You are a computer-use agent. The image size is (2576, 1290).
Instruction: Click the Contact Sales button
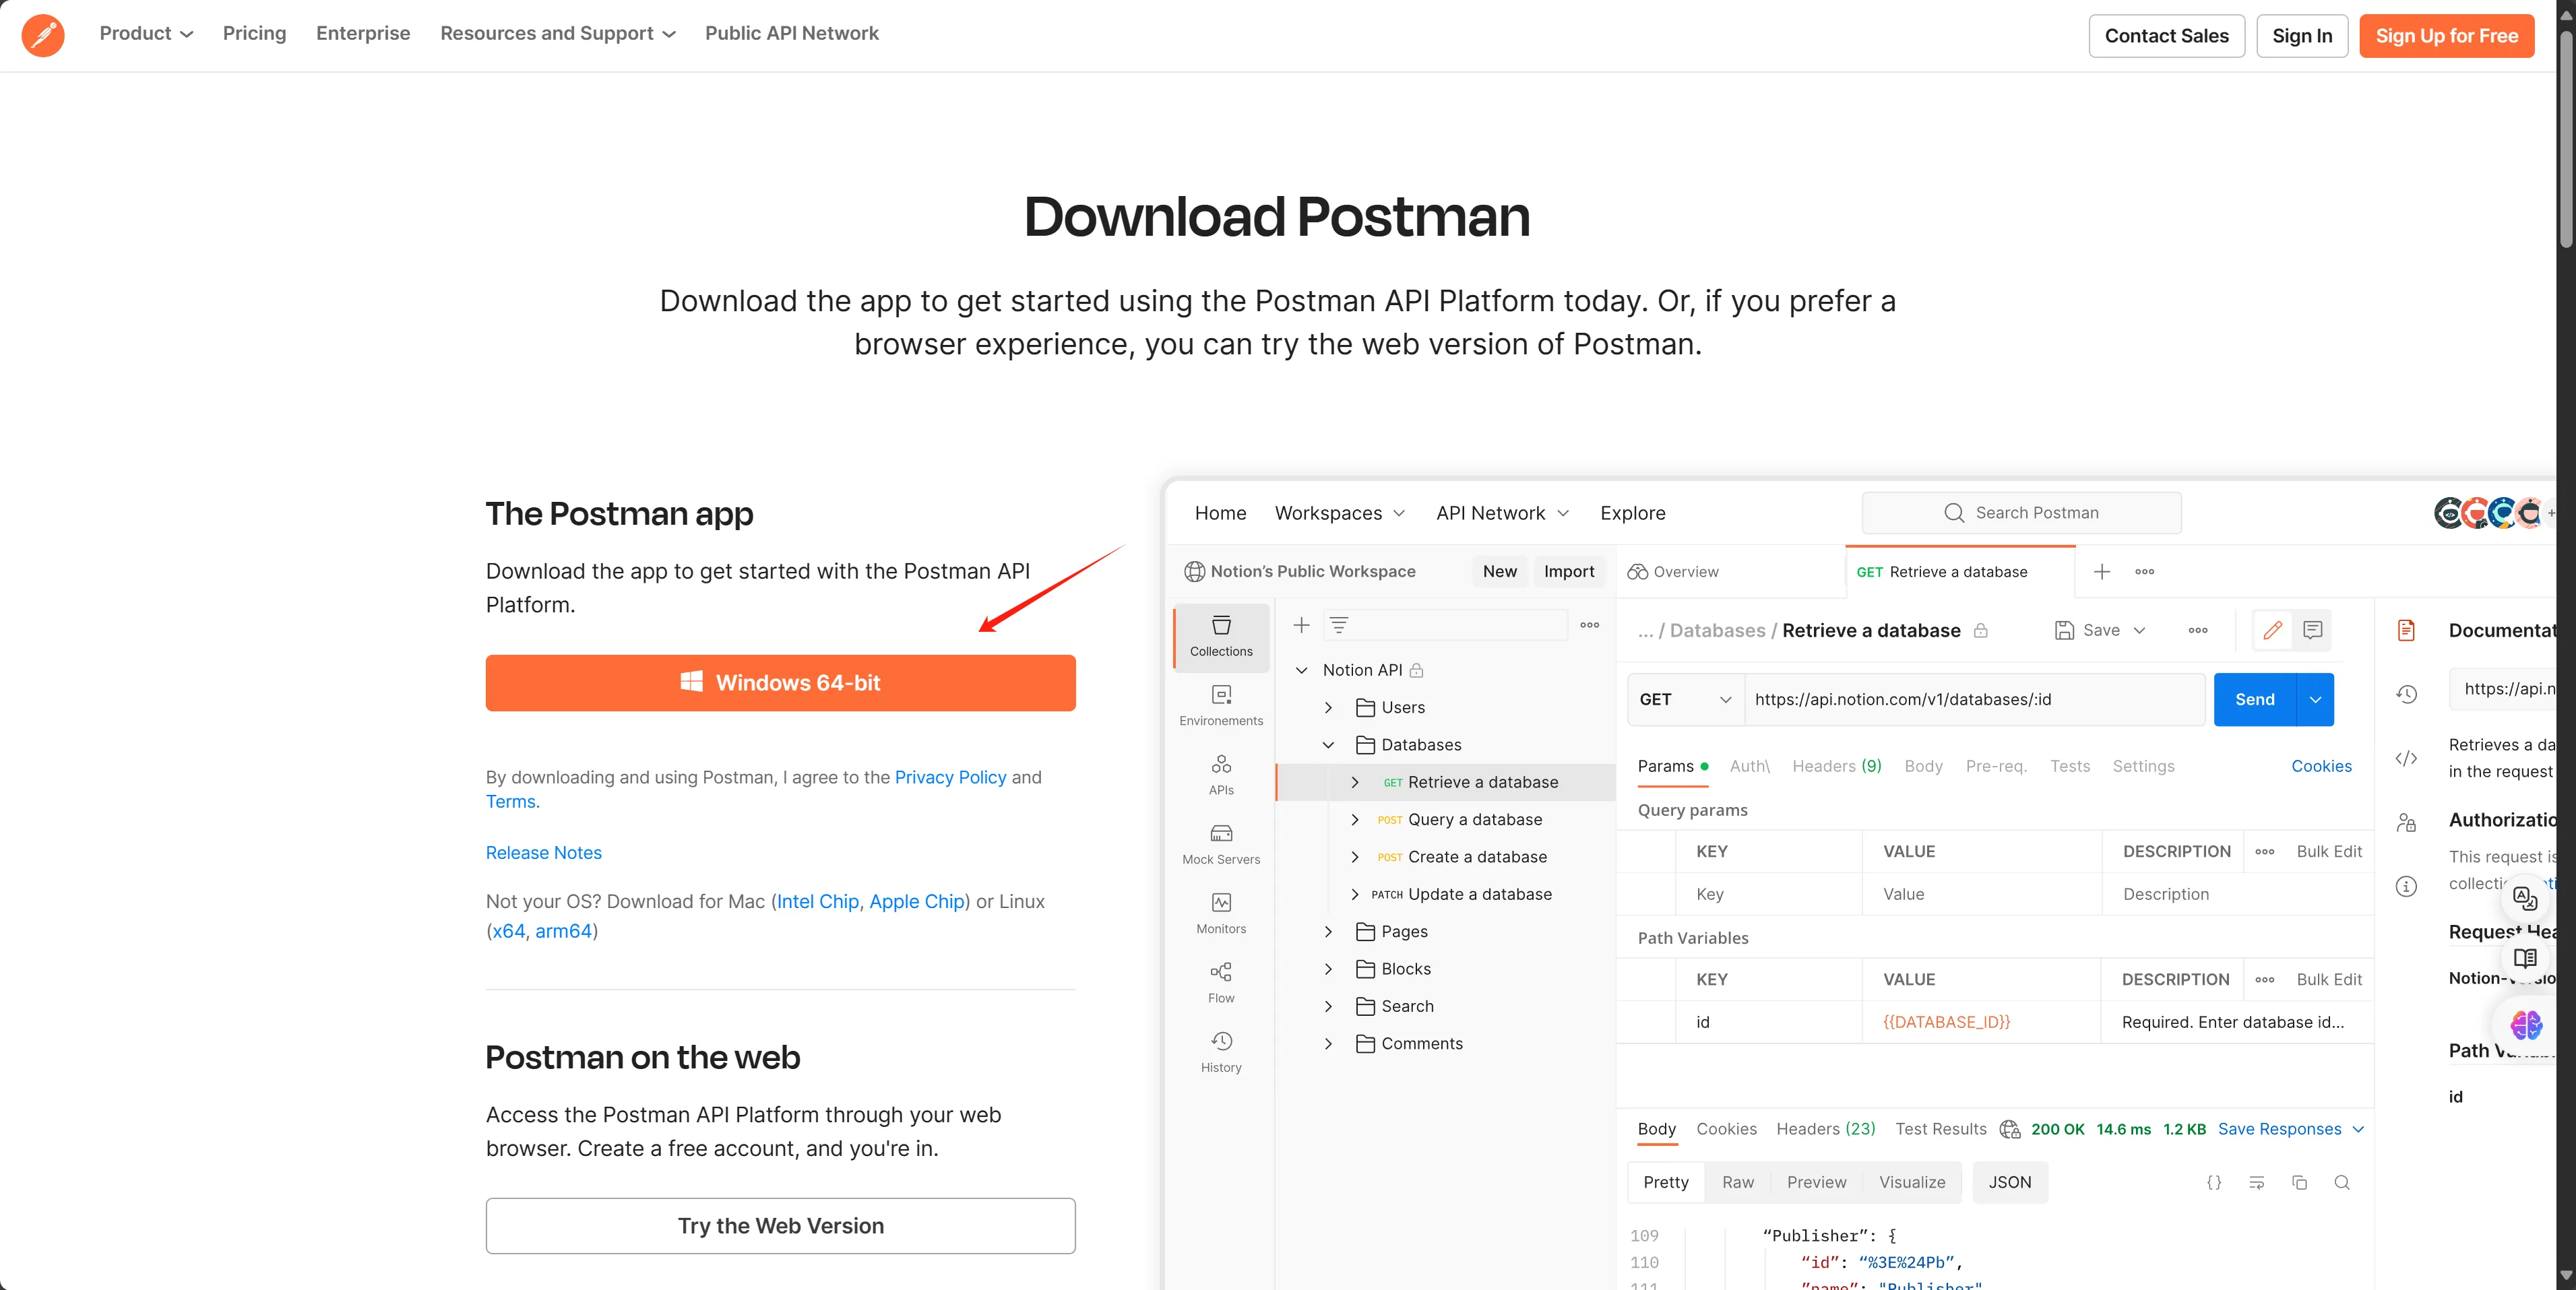click(x=2167, y=36)
